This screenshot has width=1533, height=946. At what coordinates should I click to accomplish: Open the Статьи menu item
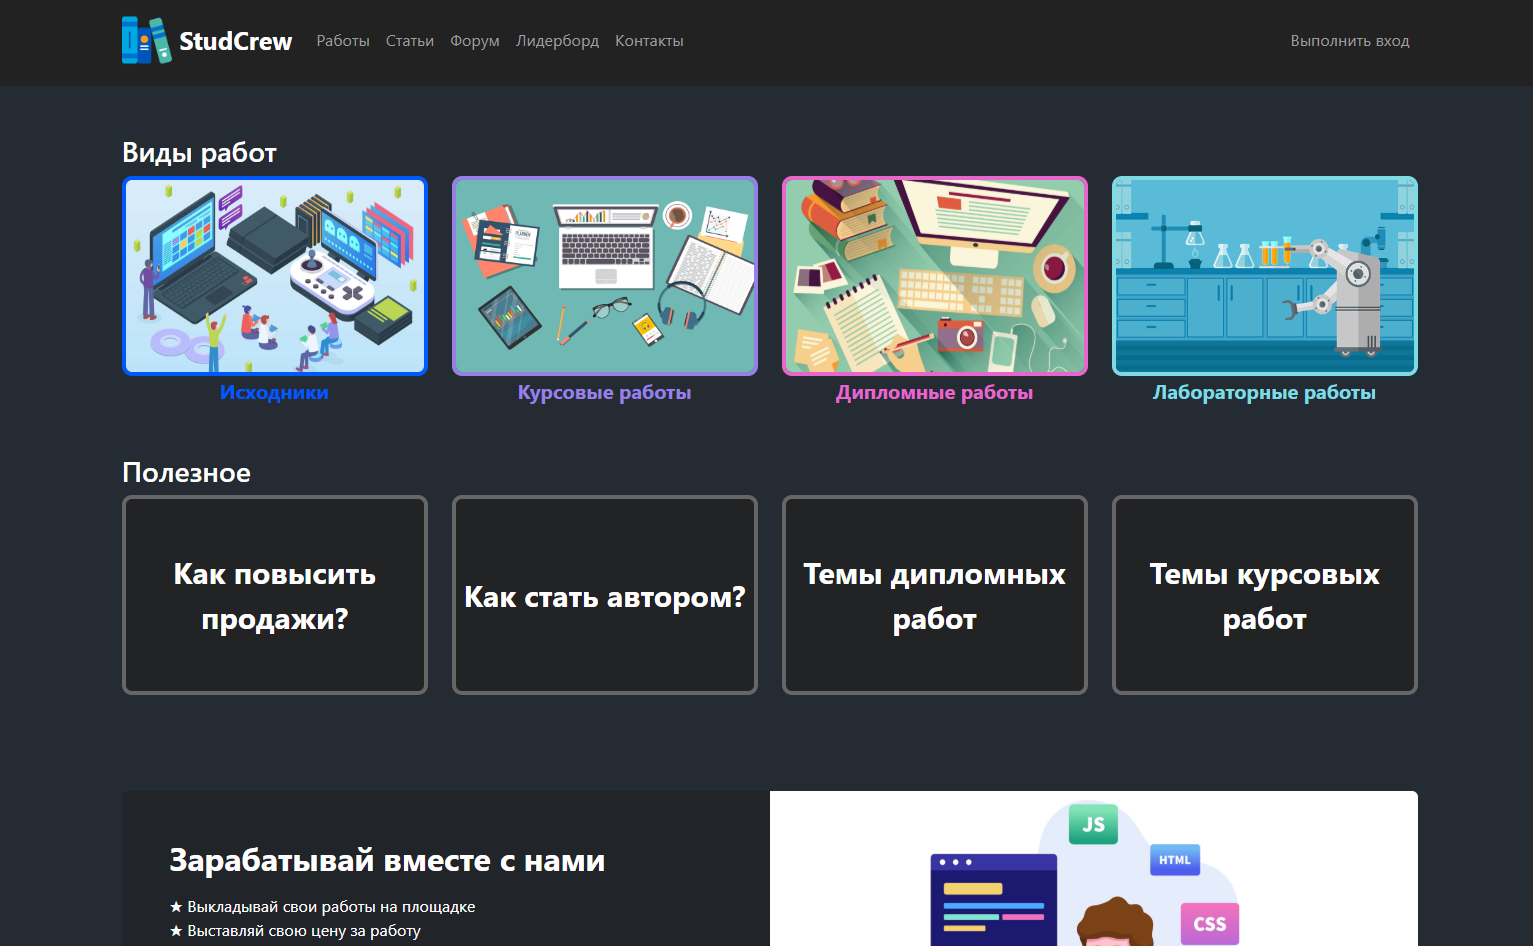point(409,41)
